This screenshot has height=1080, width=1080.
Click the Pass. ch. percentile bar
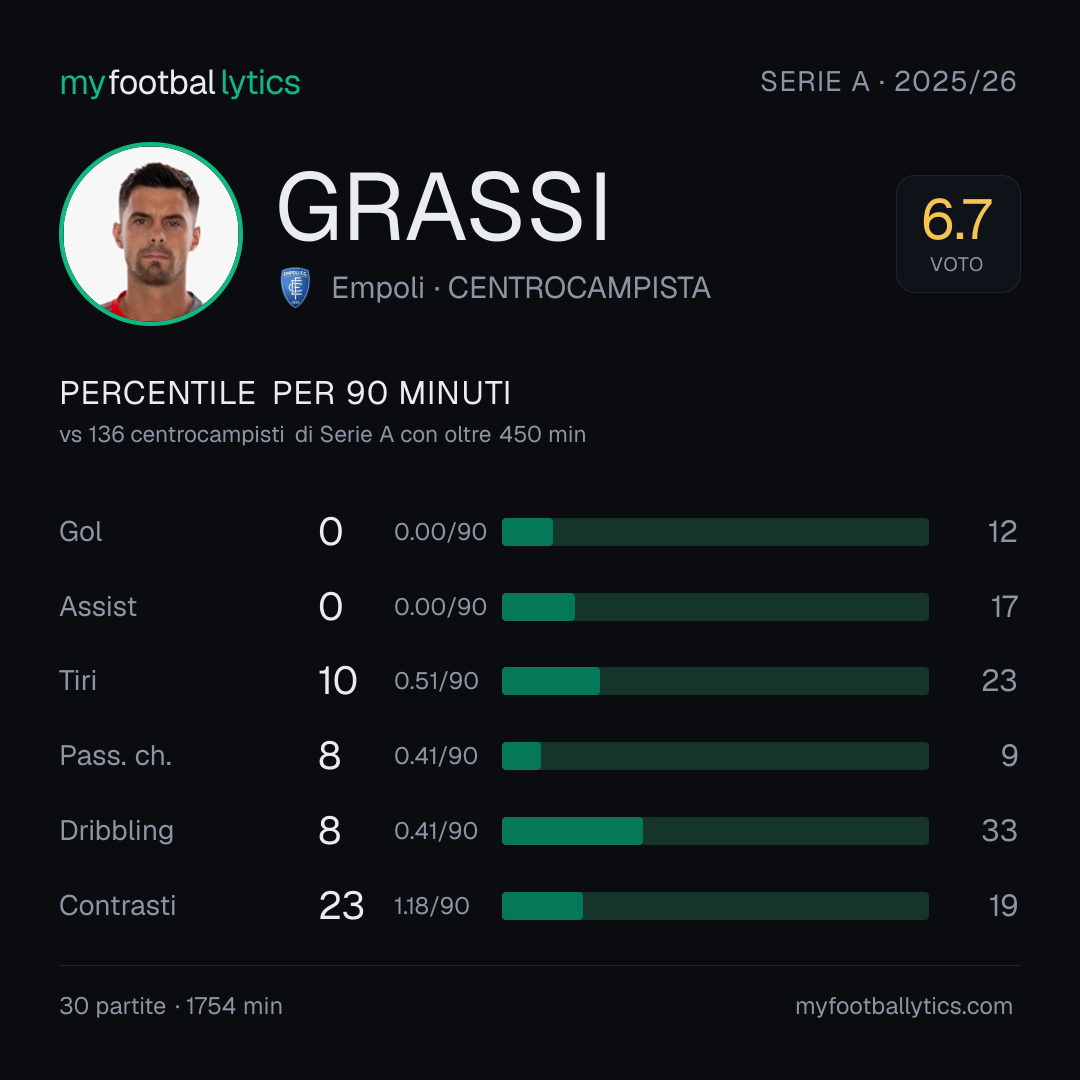(715, 756)
